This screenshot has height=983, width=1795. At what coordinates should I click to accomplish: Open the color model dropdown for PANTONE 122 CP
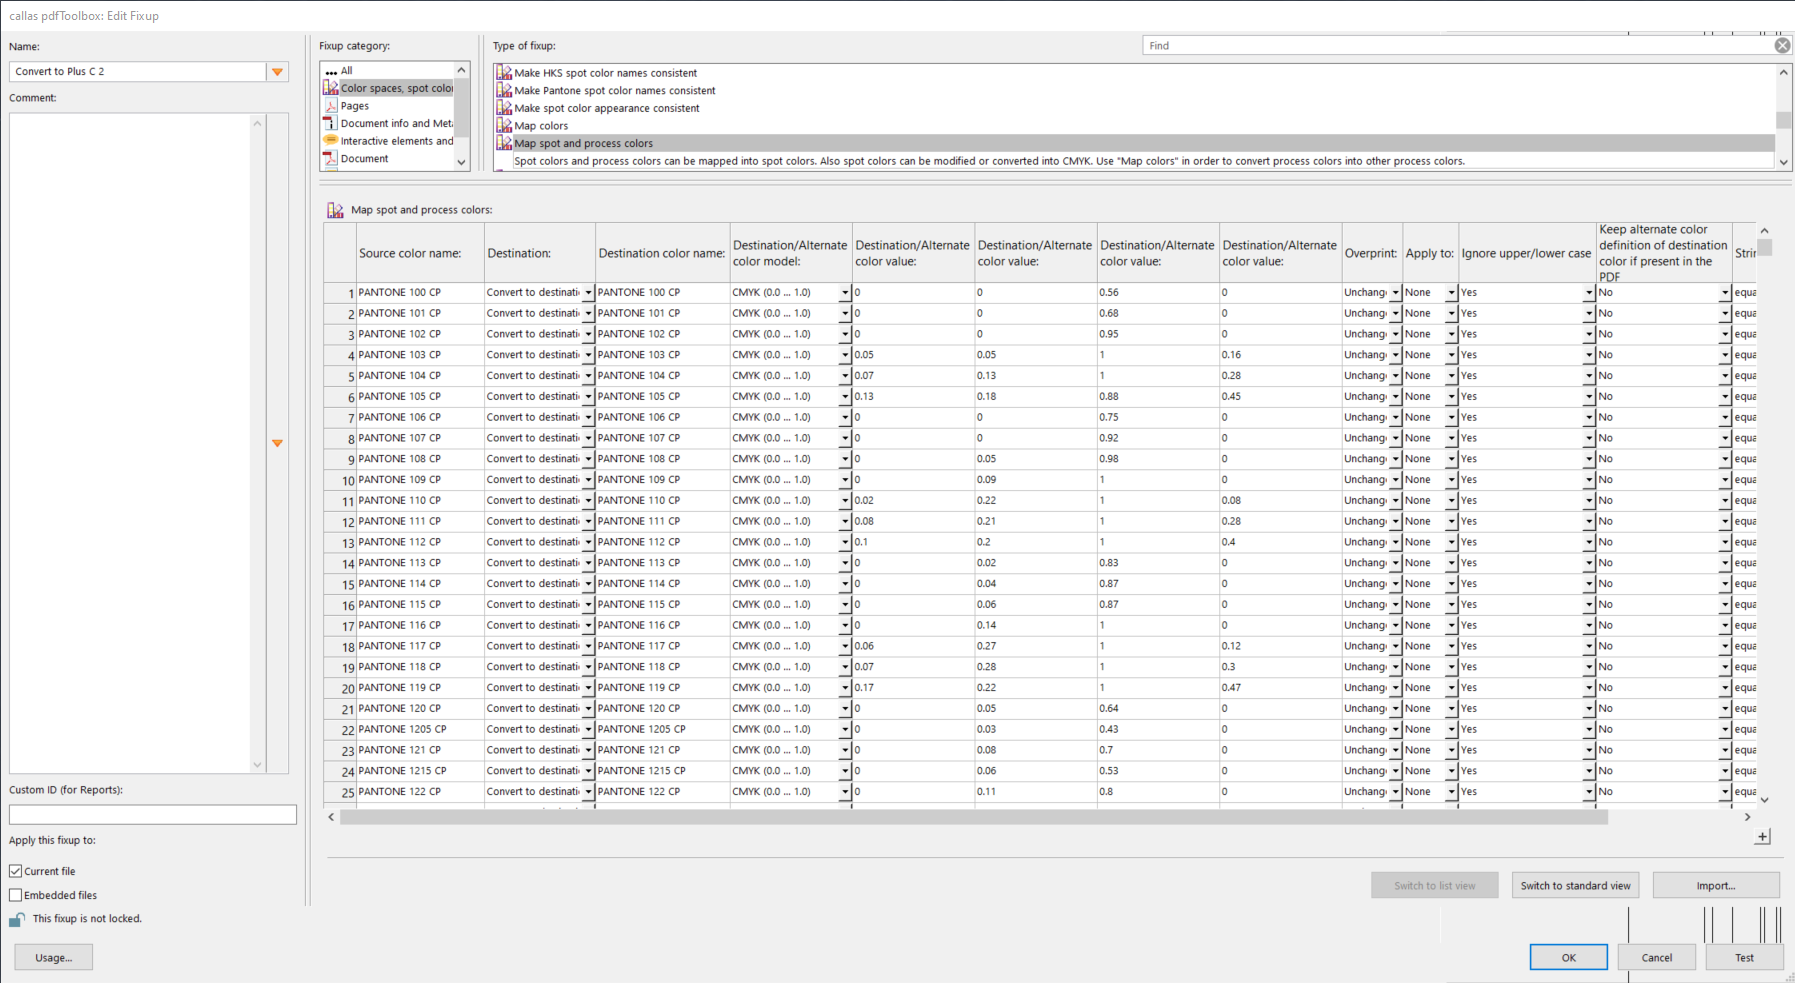[x=845, y=792]
